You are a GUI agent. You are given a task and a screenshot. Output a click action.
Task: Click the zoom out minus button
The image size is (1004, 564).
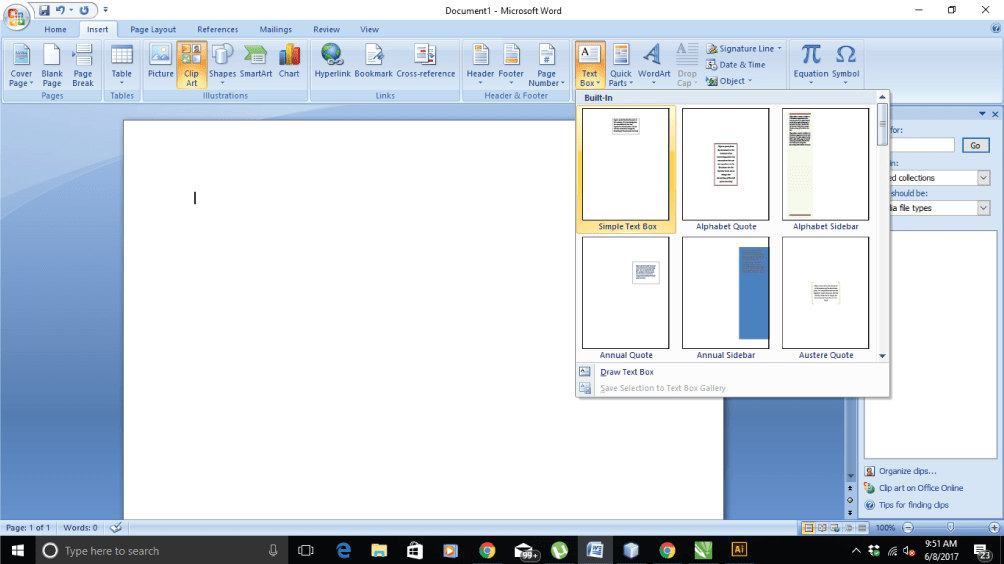coord(907,528)
